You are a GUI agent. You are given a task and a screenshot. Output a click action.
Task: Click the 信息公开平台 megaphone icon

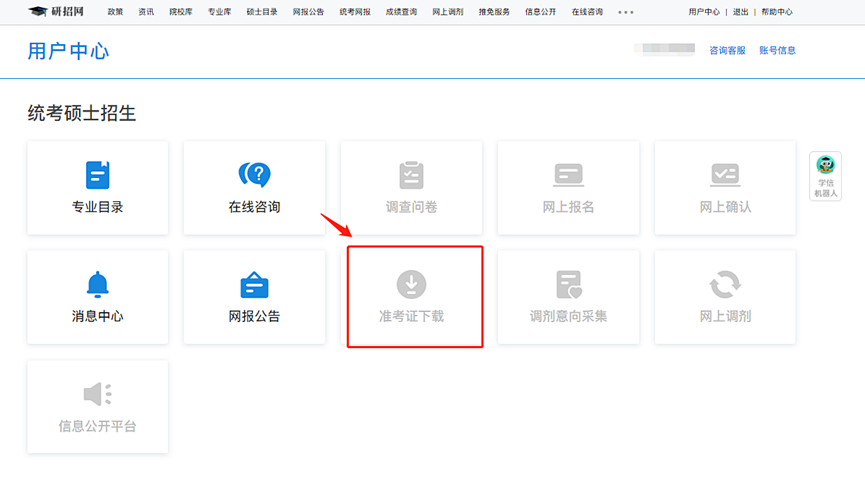(98, 394)
